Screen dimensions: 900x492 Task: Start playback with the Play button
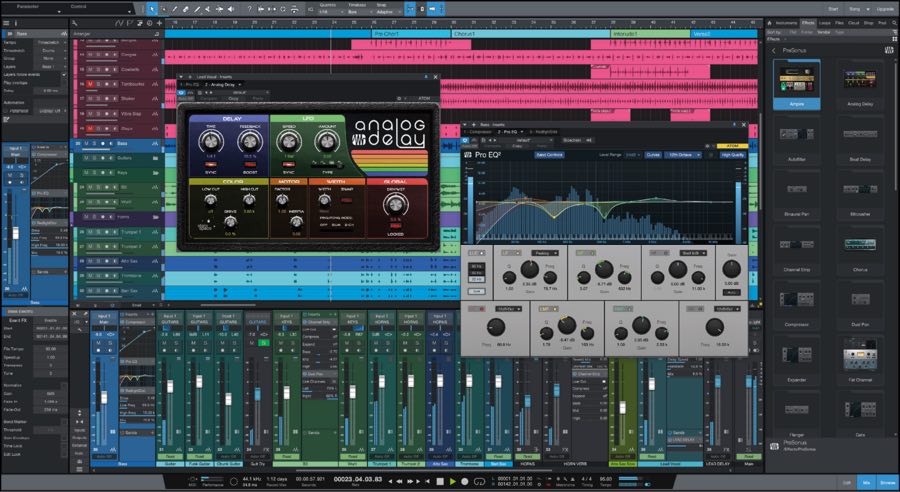click(x=452, y=481)
